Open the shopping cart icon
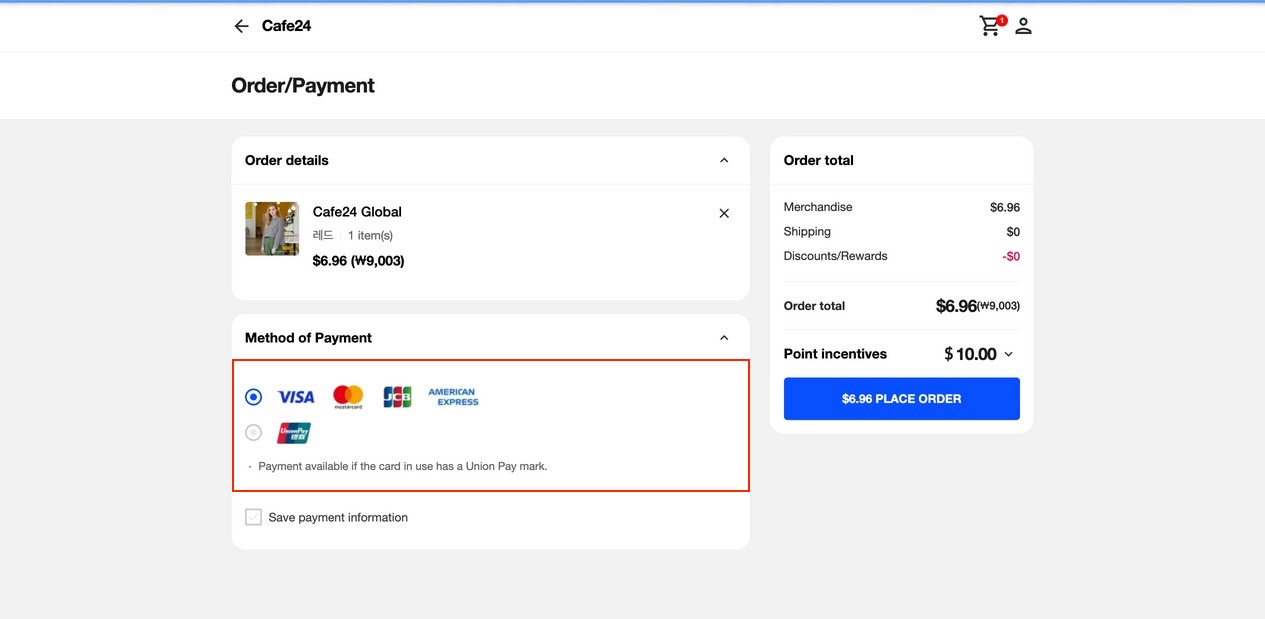This screenshot has height=619, width=1265. tap(990, 26)
